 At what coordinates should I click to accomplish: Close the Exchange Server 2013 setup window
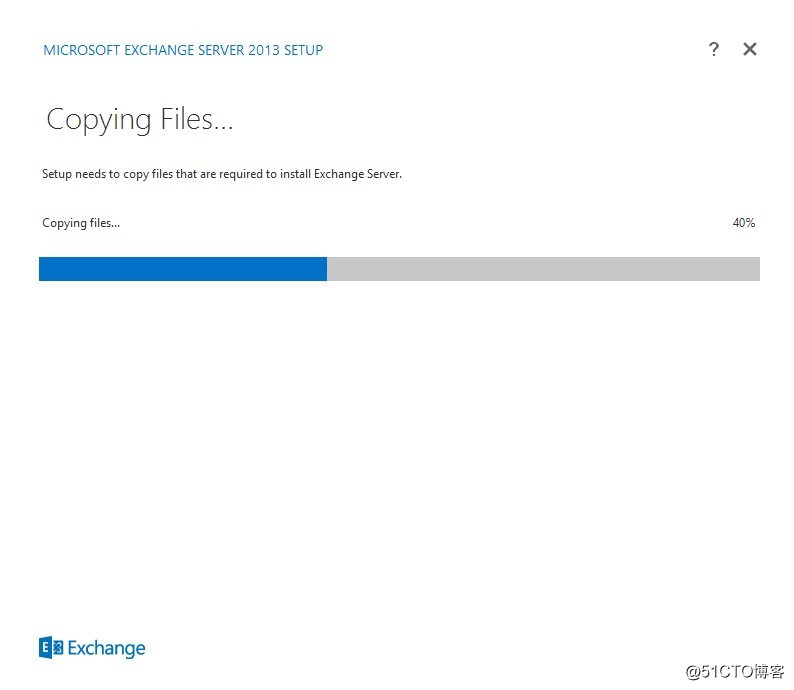pos(750,49)
